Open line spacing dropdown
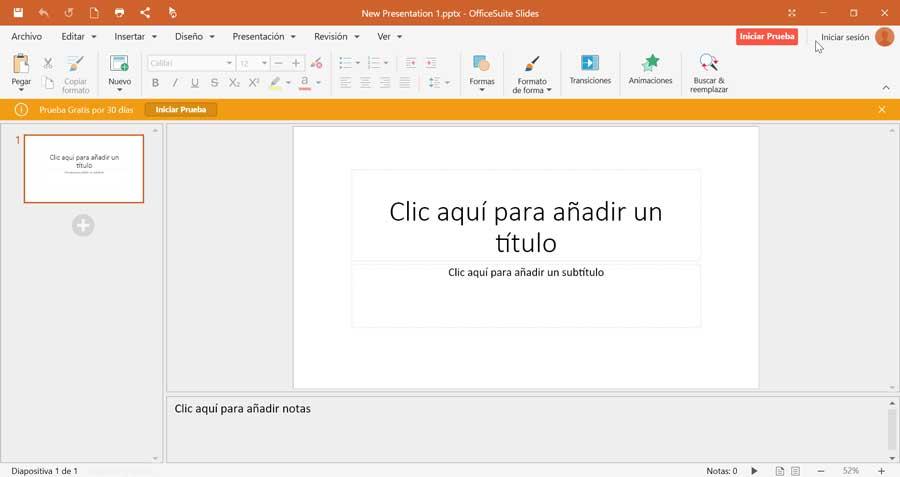This screenshot has width=900, height=477. [x=447, y=83]
